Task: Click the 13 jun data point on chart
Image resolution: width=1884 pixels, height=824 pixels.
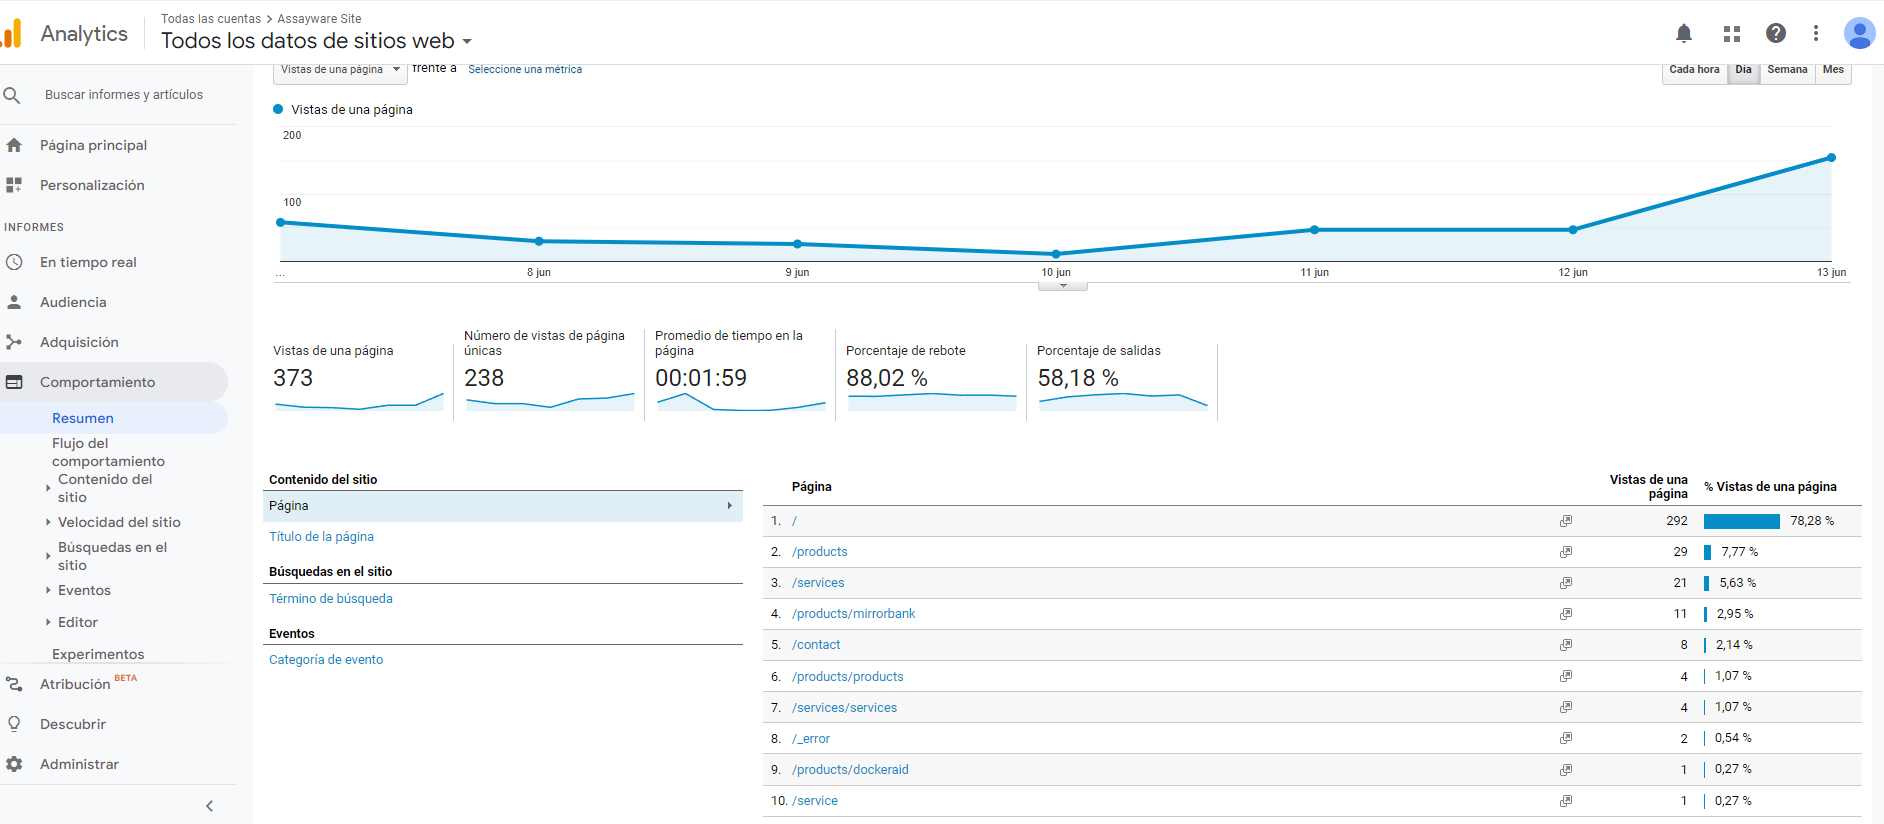Action: click(x=1831, y=158)
